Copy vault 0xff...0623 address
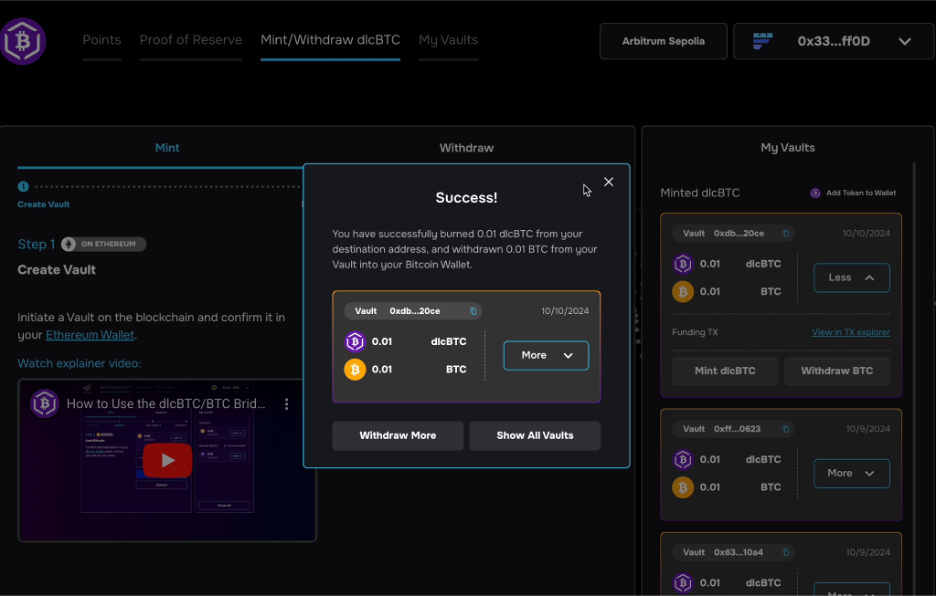936x596 pixels. click(x=786, y=429)
